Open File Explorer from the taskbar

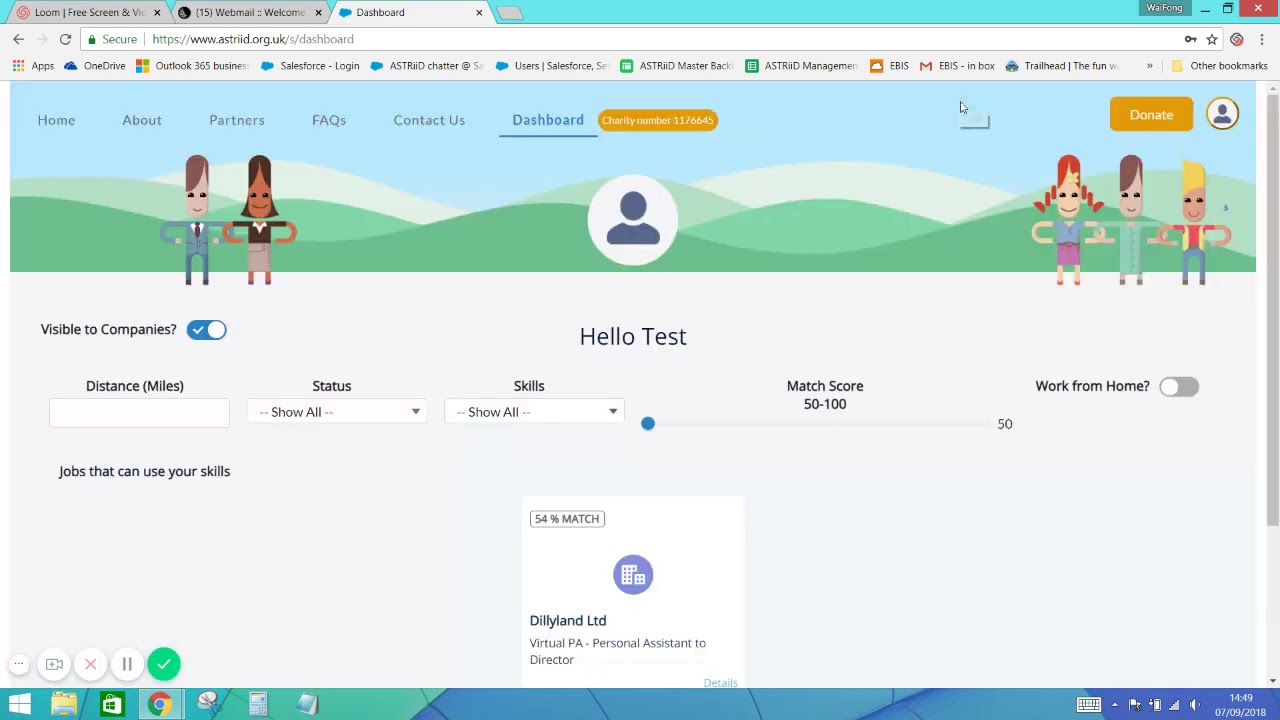[64, 705]
